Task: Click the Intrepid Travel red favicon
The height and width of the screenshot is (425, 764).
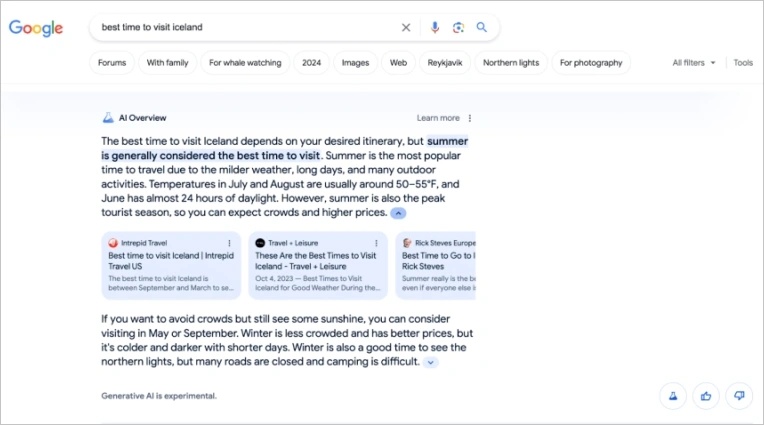Action: pos(113,243)
